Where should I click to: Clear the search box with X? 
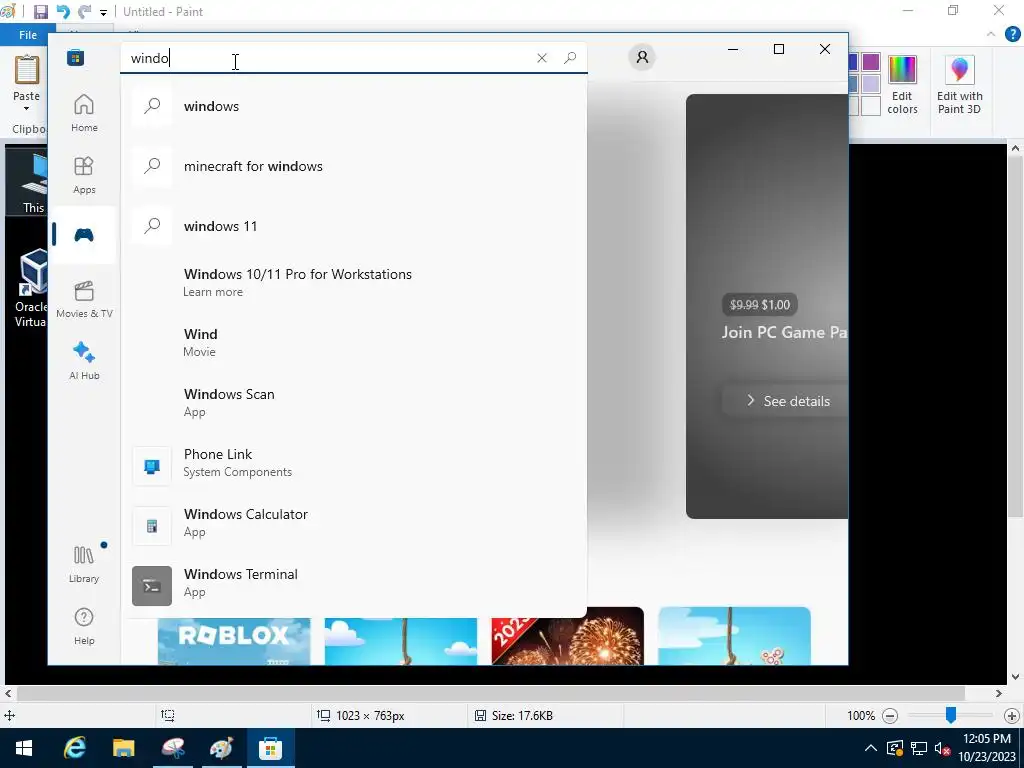pyautogui.click(x=541, y=58)
